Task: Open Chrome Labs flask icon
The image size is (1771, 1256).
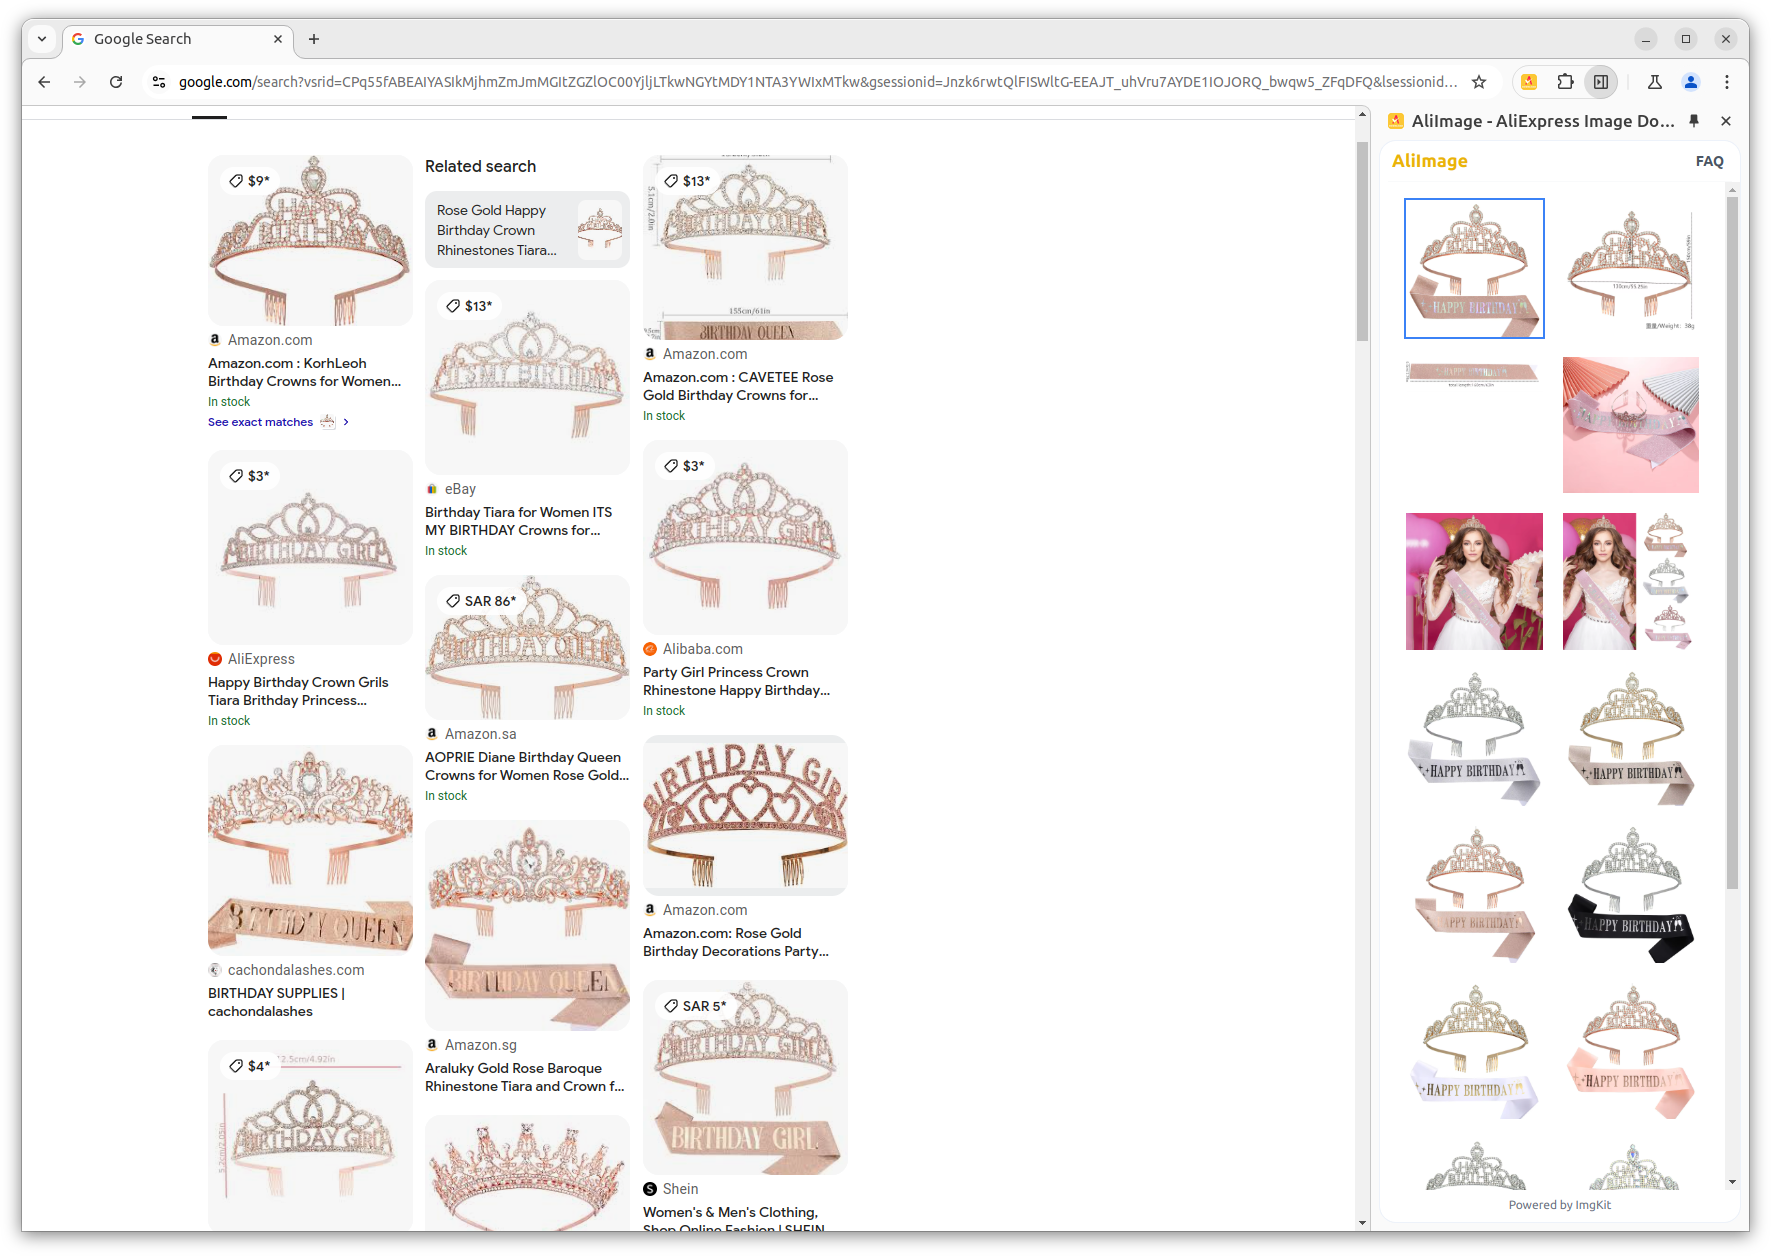Action: click(1654, 82)
